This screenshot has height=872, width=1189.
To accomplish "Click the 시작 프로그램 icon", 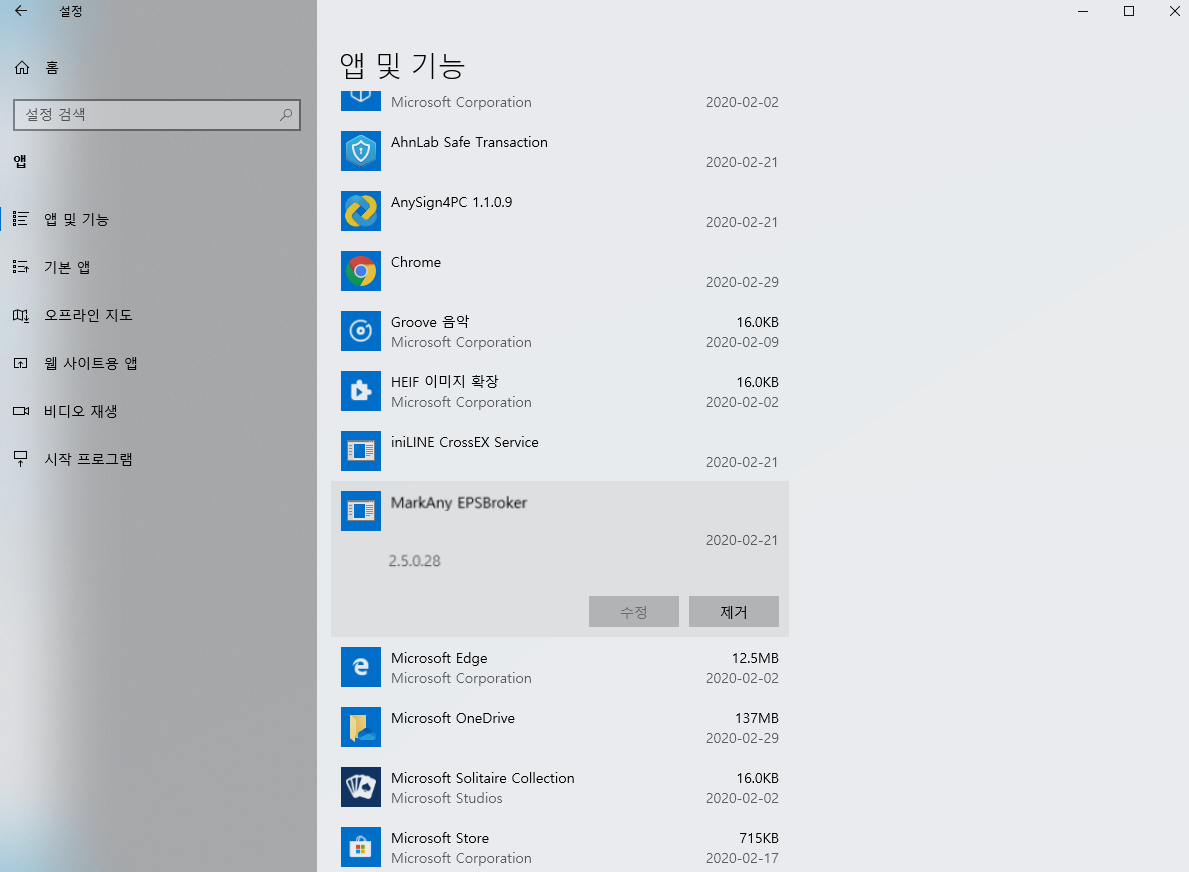I will coord(20,459).
